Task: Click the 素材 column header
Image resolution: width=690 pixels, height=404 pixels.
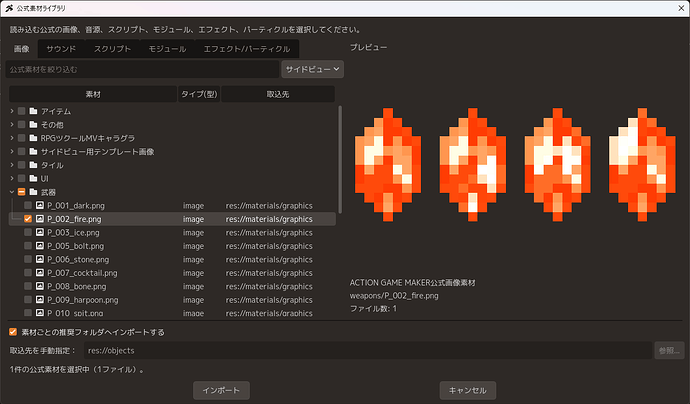Action: click(93, 94)
